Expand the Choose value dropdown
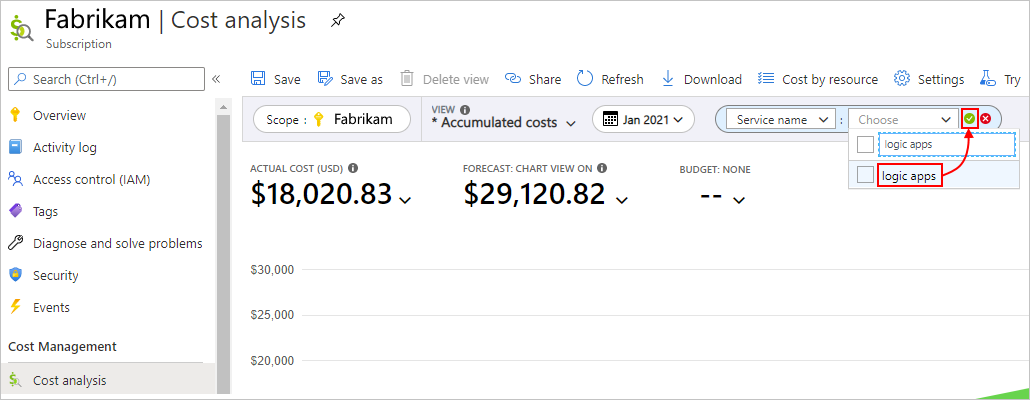 903,119
